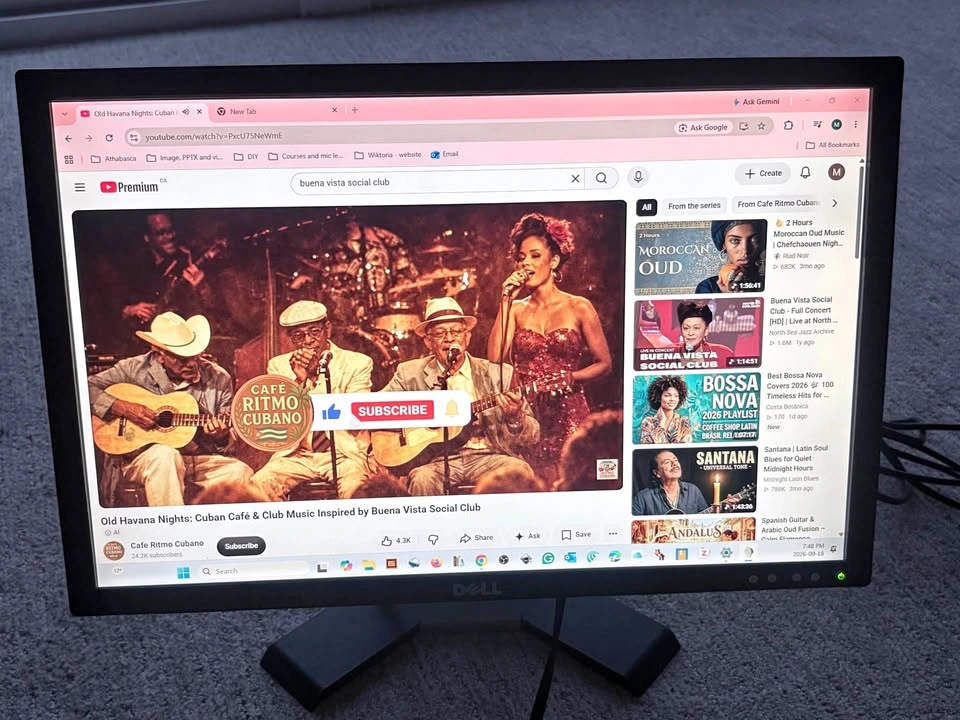View site information icon in address bar
960x720 pixels.
click(133, 138)
